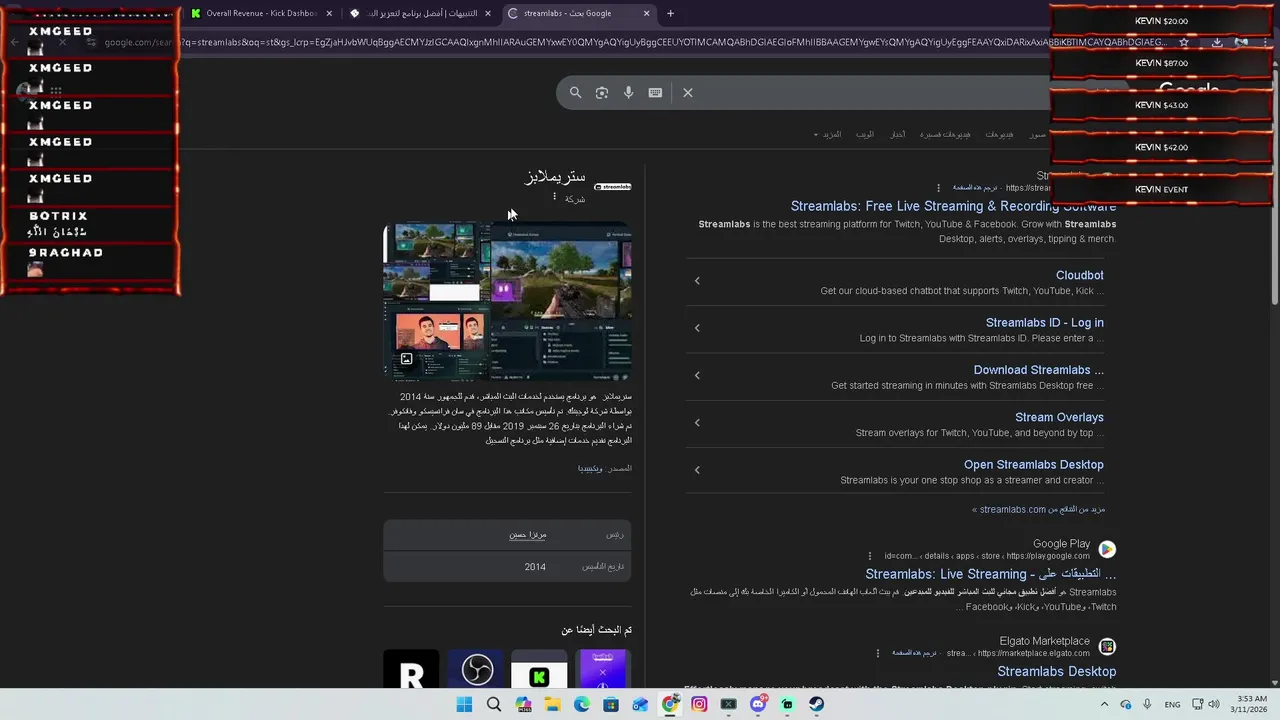Open Chrome downloads icon in toolbar
The height and width of the screenshot is (720, 1280).
coord(1217,42)
